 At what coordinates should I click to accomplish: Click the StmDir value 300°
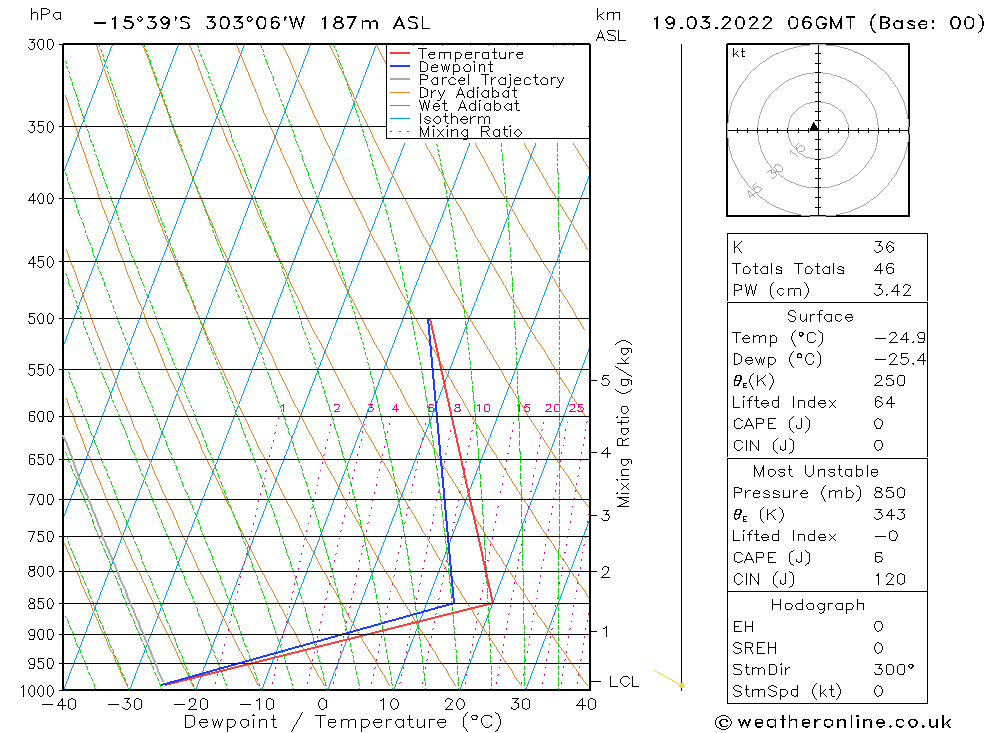[894, 670]
